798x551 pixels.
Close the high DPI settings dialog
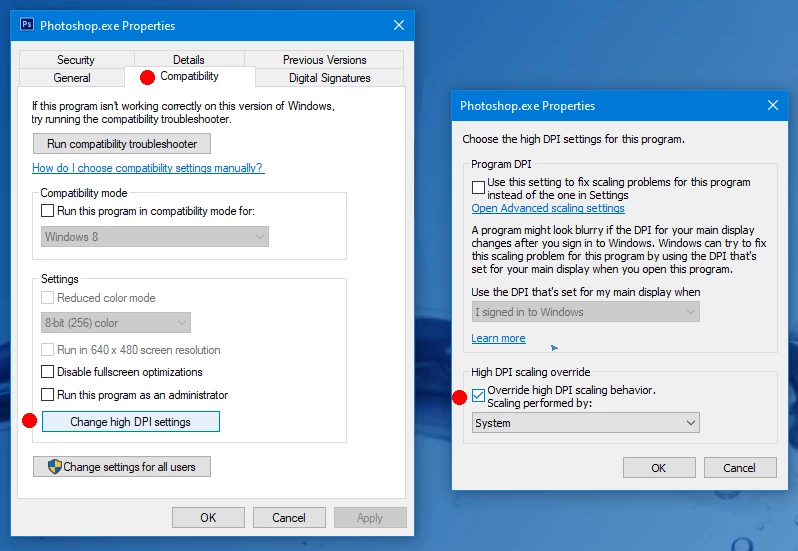[x=773, y=105]
